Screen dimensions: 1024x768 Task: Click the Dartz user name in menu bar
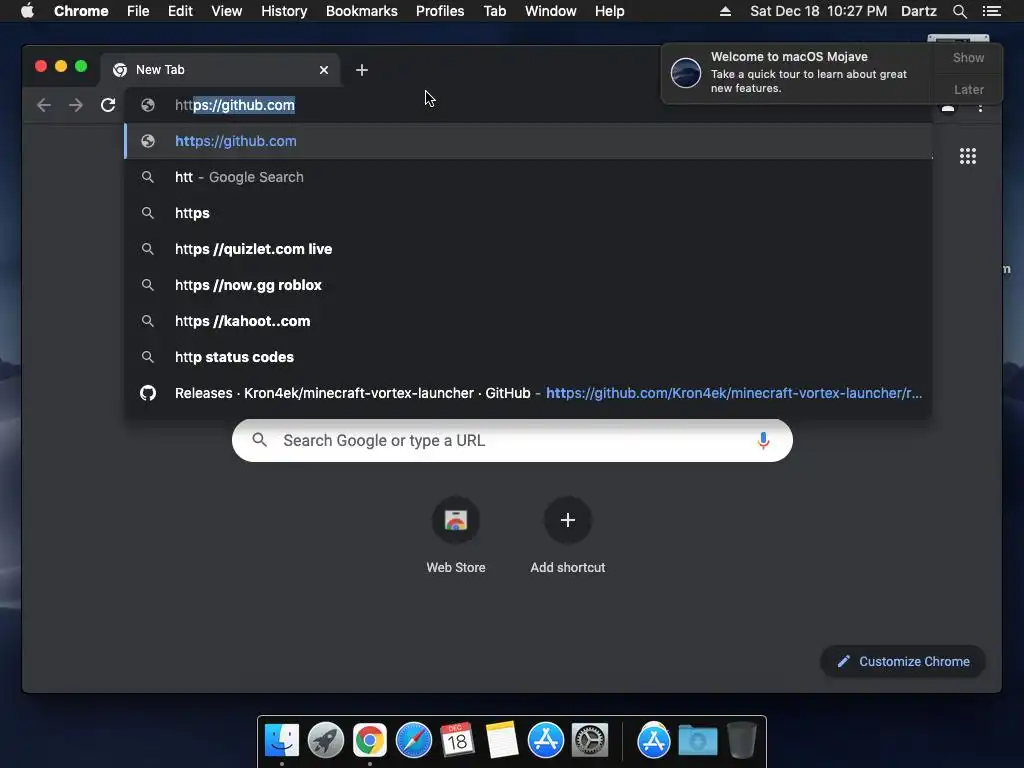(918, 11)
